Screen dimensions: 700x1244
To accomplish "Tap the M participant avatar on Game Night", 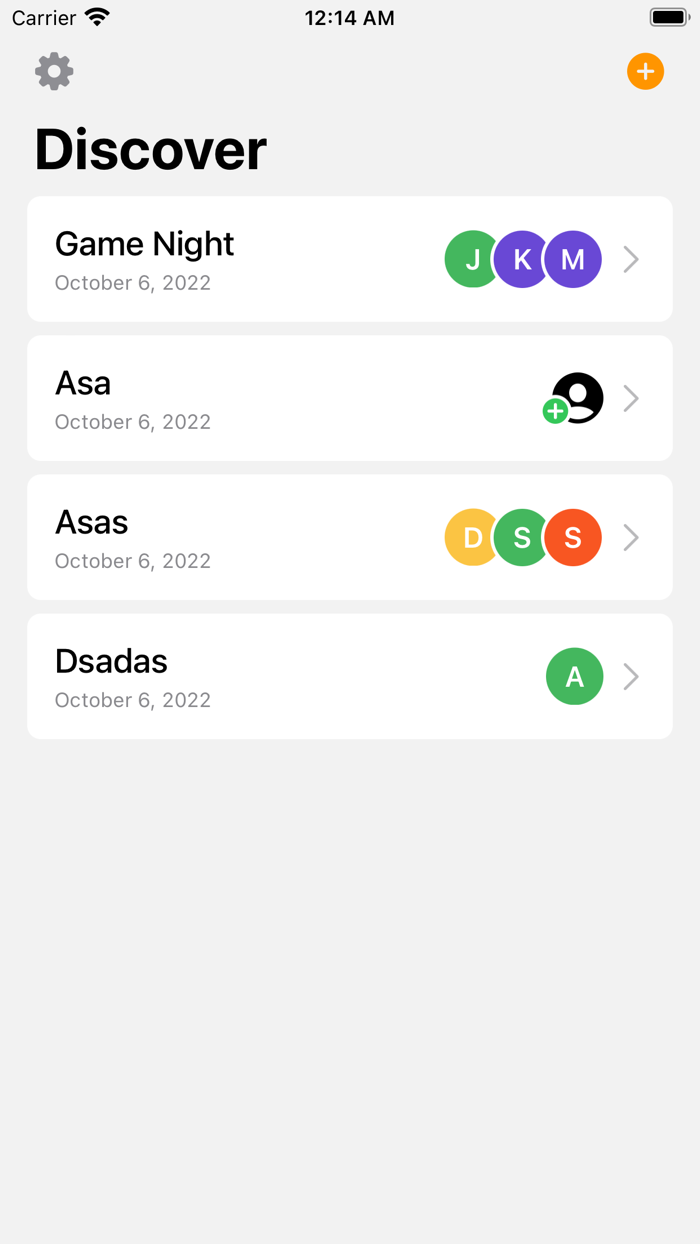I will (x=572, y=259).
